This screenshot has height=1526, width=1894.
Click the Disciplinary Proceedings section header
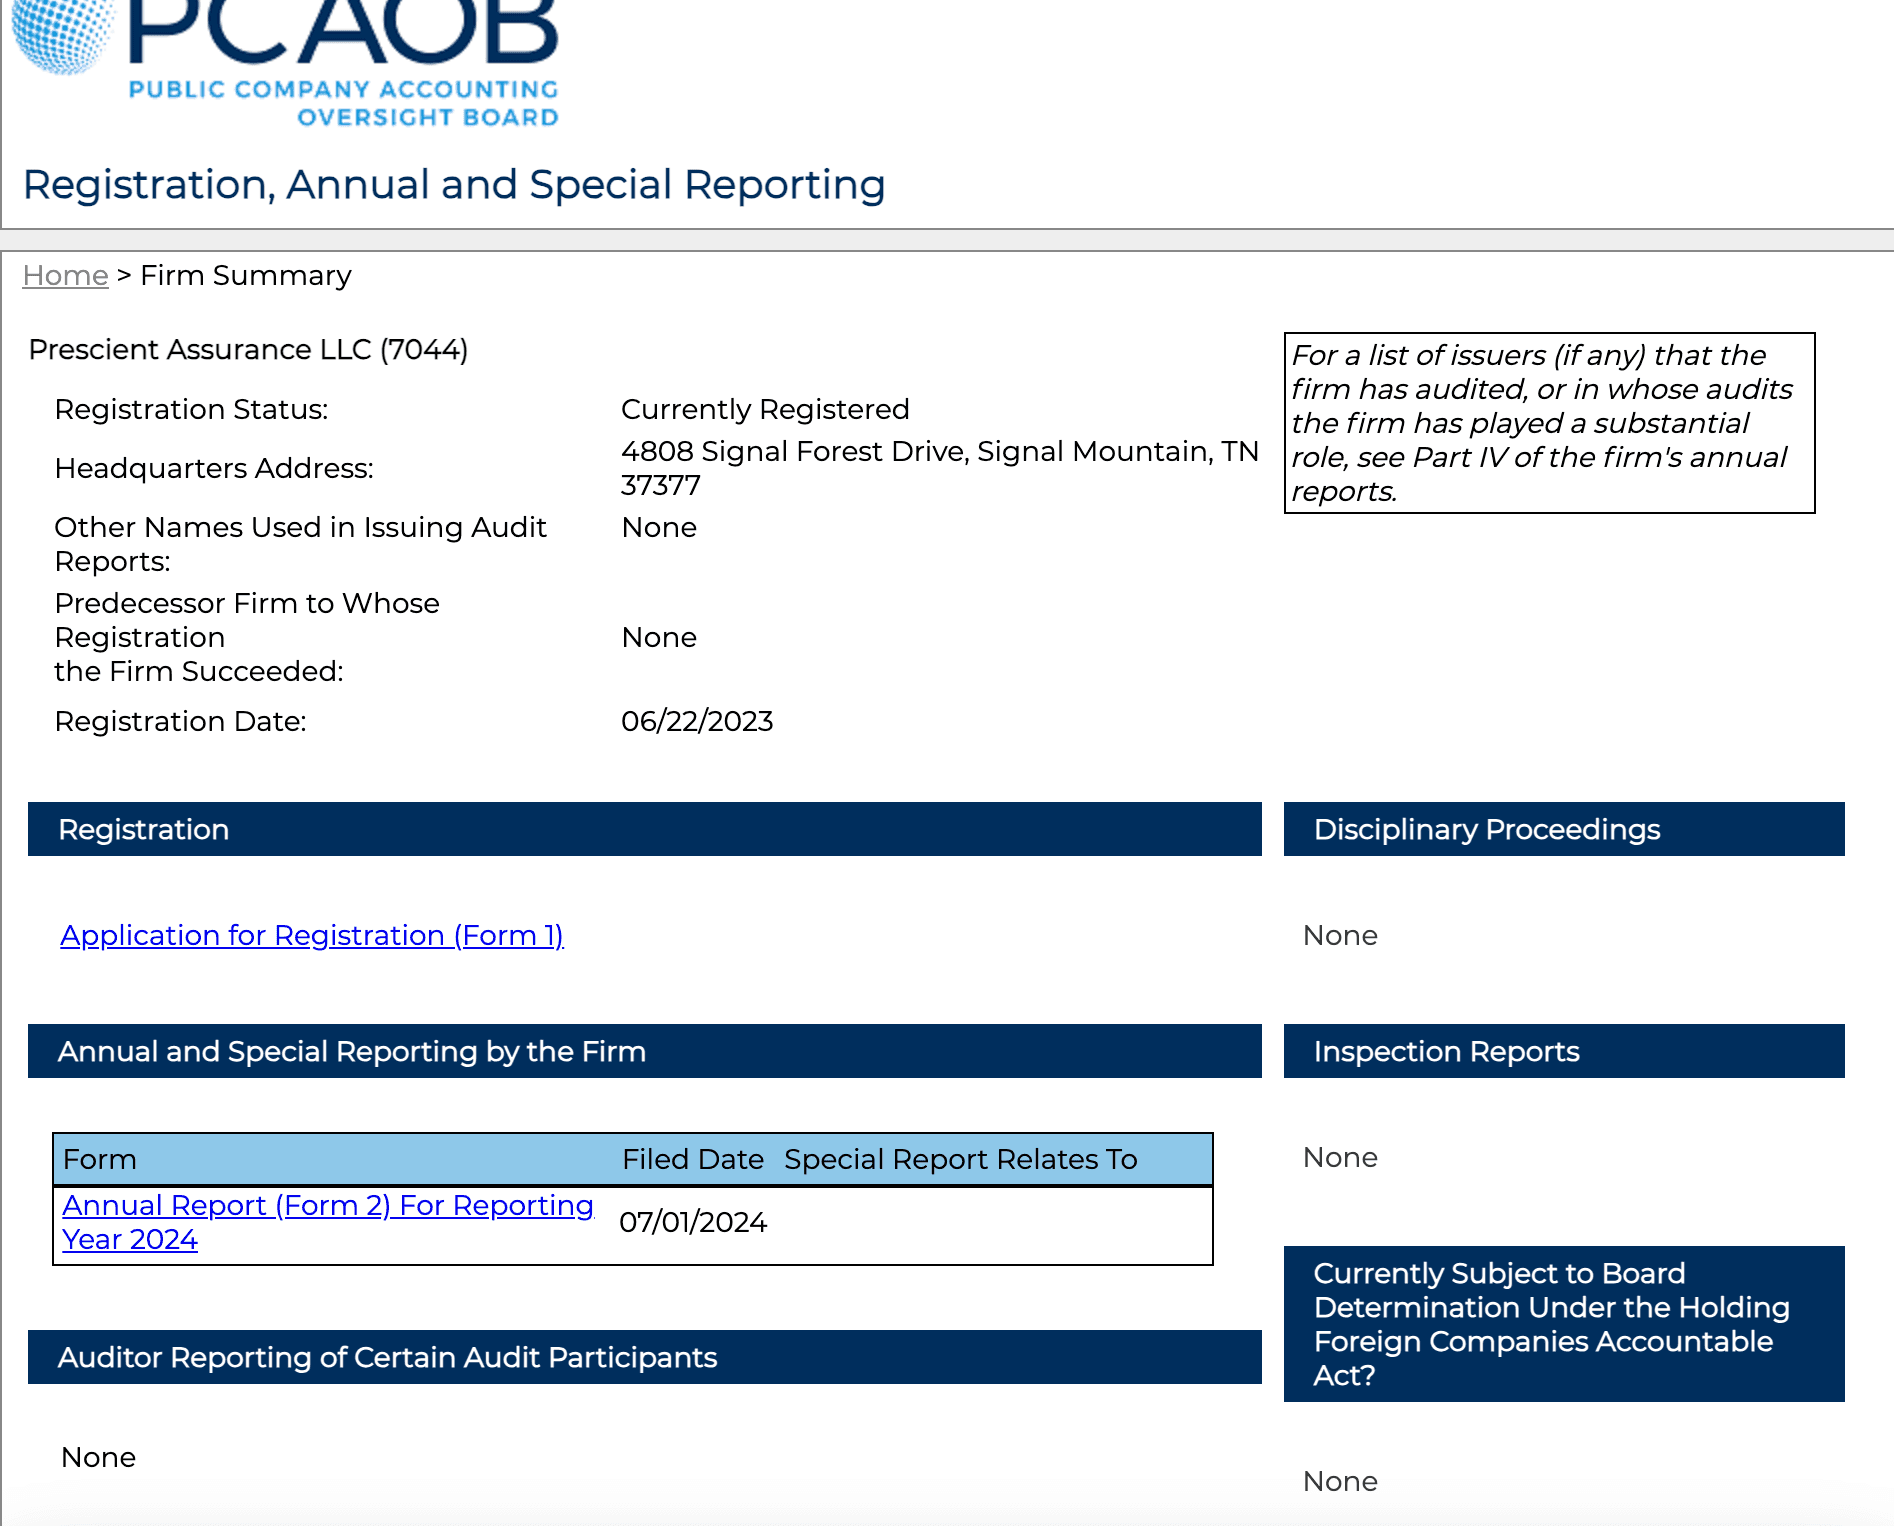click(x=1564, y=829)
